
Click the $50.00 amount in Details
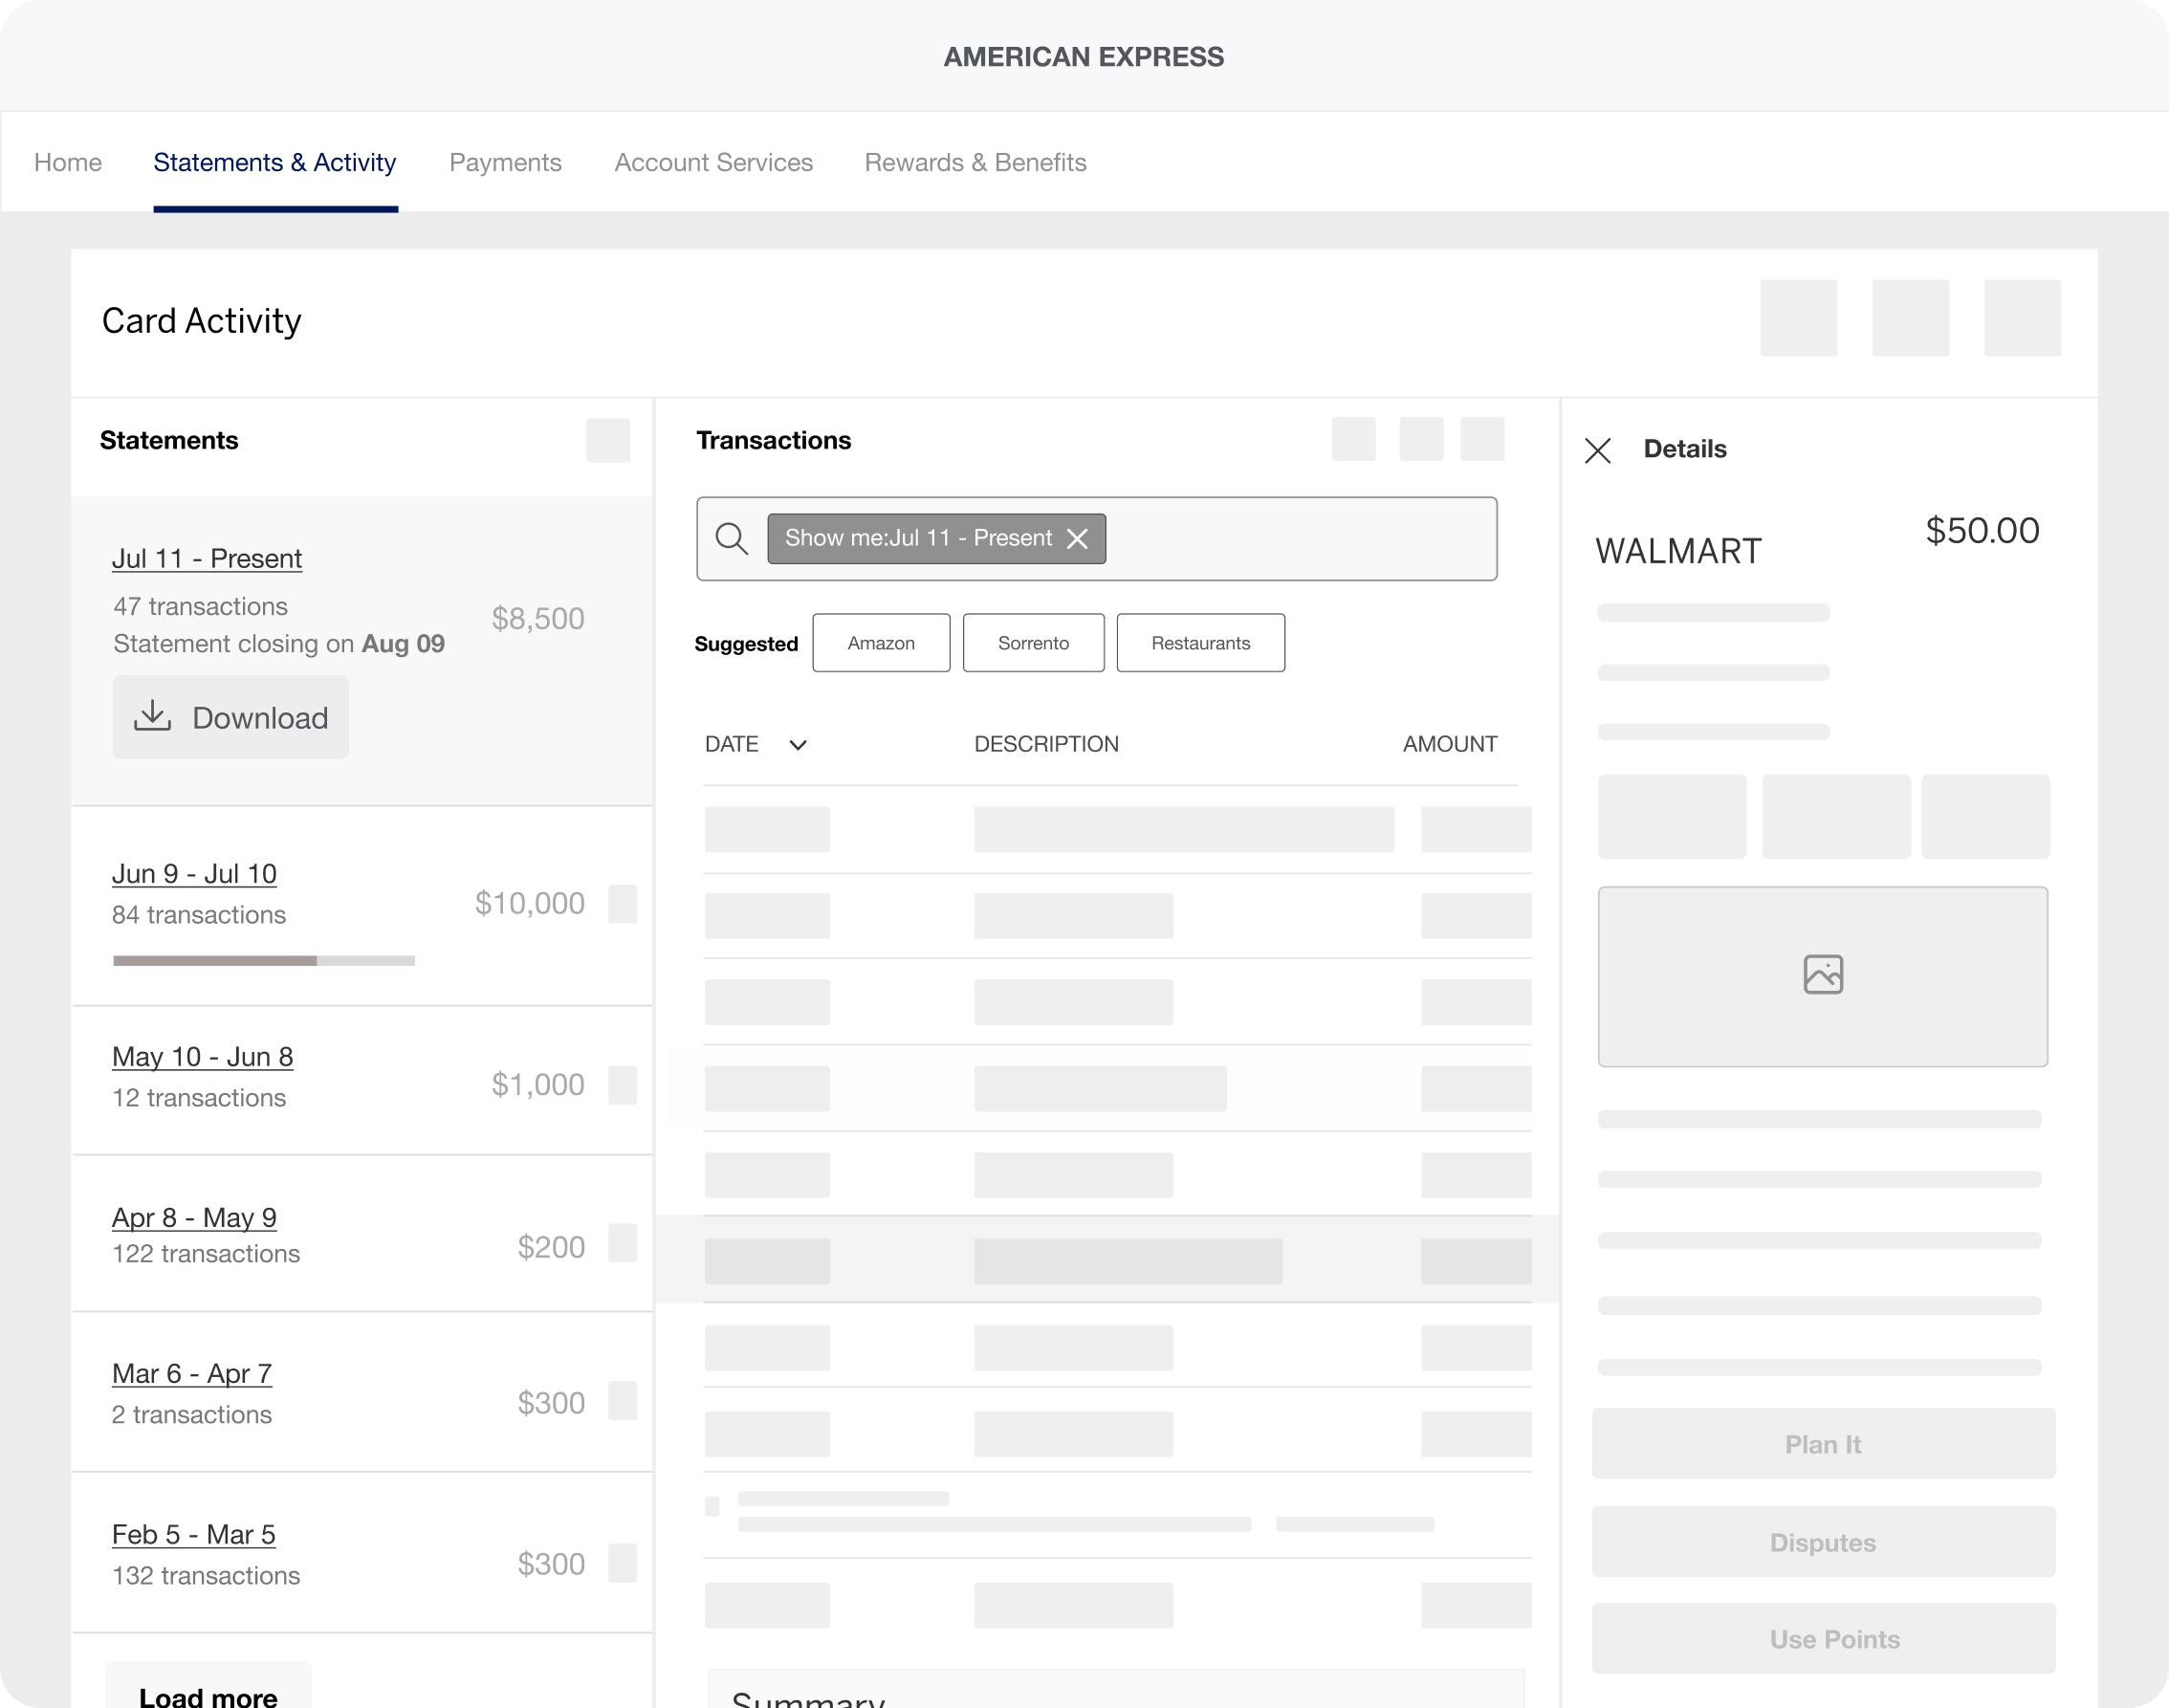pos(1982,530)
